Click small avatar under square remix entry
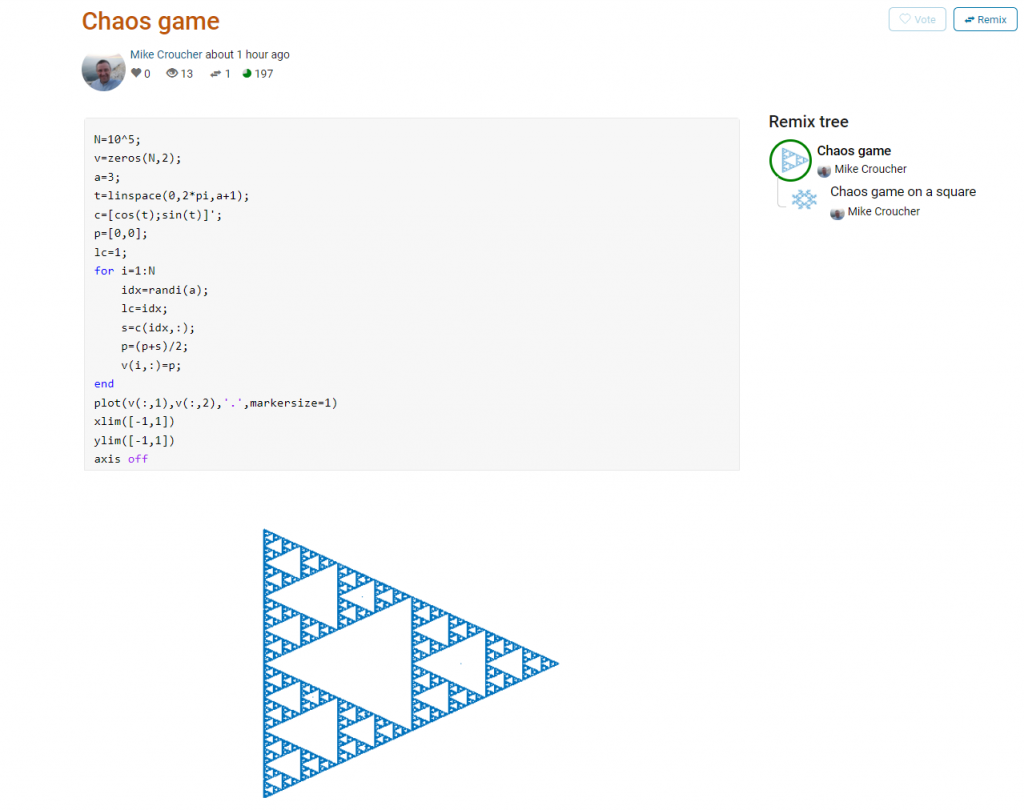This screenshot has height=810, width=1024. pyautogui.click(x=837, y=212)
